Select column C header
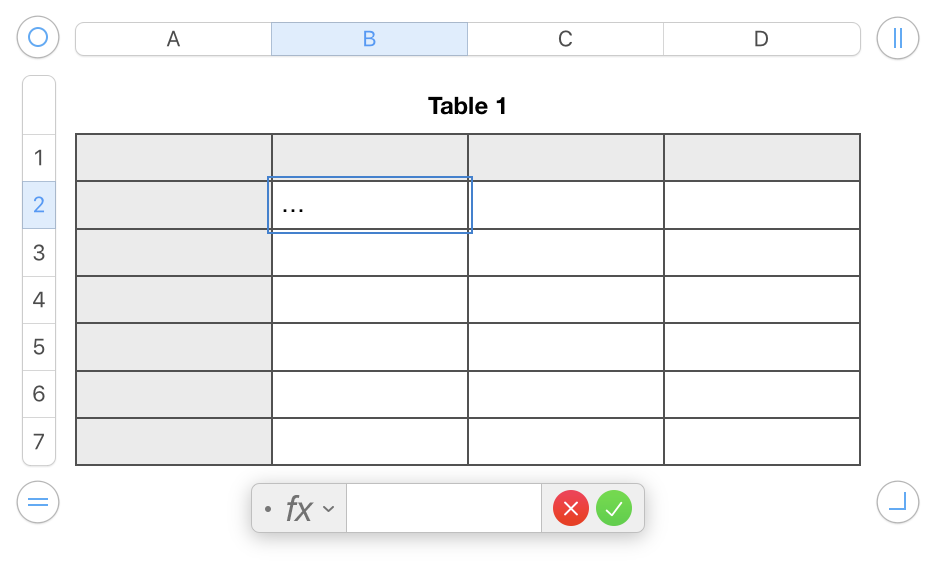Screen dimensions: 938x588 tap(565, 39)
